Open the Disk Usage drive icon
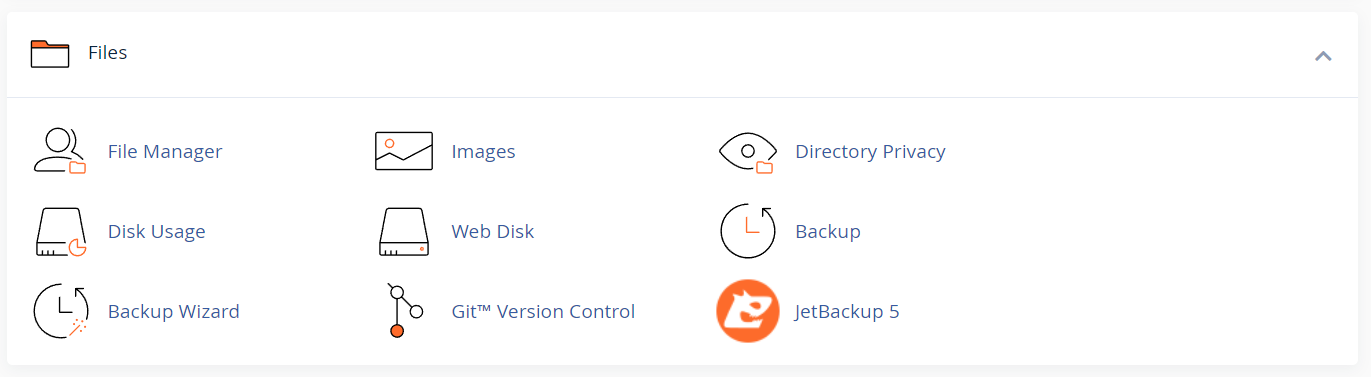The height and width of the screenshot is (377, 1371). click(60, 231)
